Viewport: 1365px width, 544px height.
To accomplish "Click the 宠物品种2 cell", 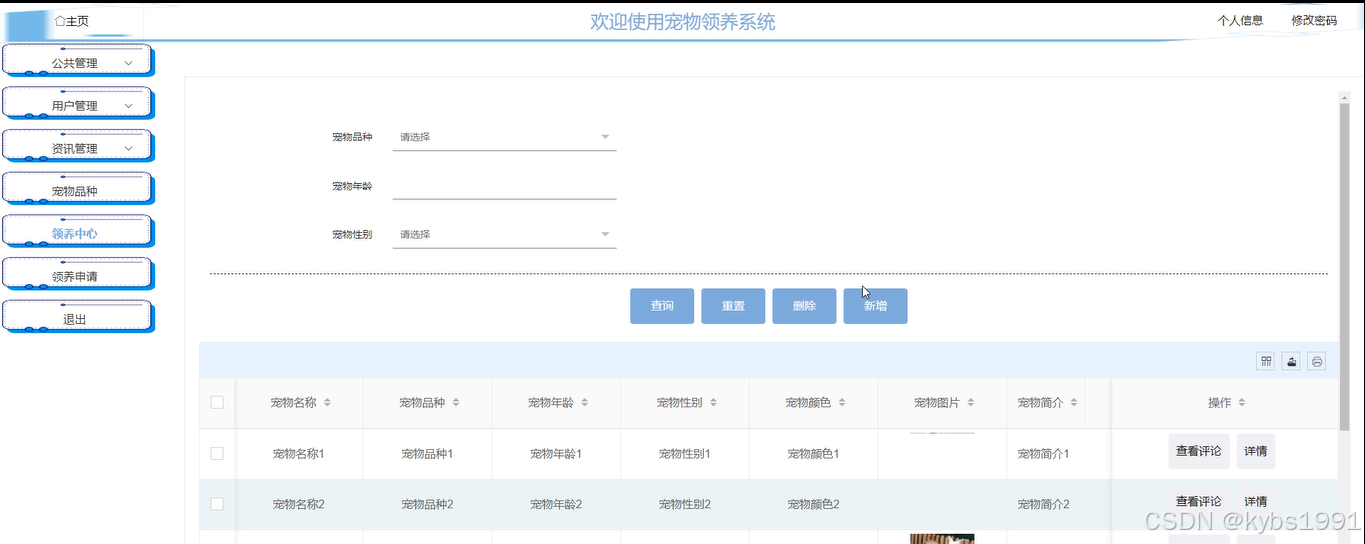I will (x=427, y=505).
